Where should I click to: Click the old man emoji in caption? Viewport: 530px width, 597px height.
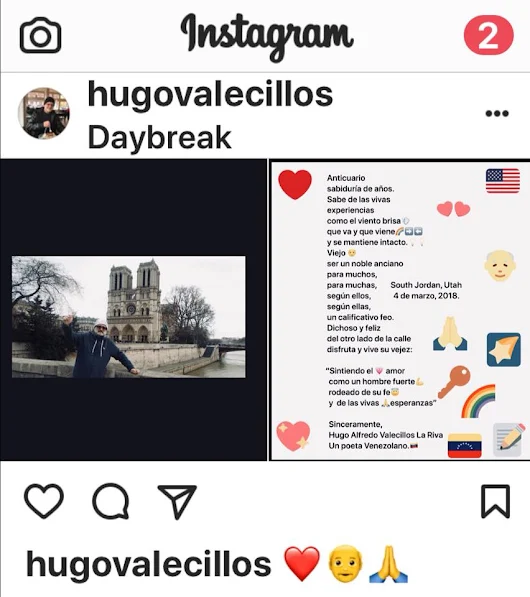click(x=345, y=564)
